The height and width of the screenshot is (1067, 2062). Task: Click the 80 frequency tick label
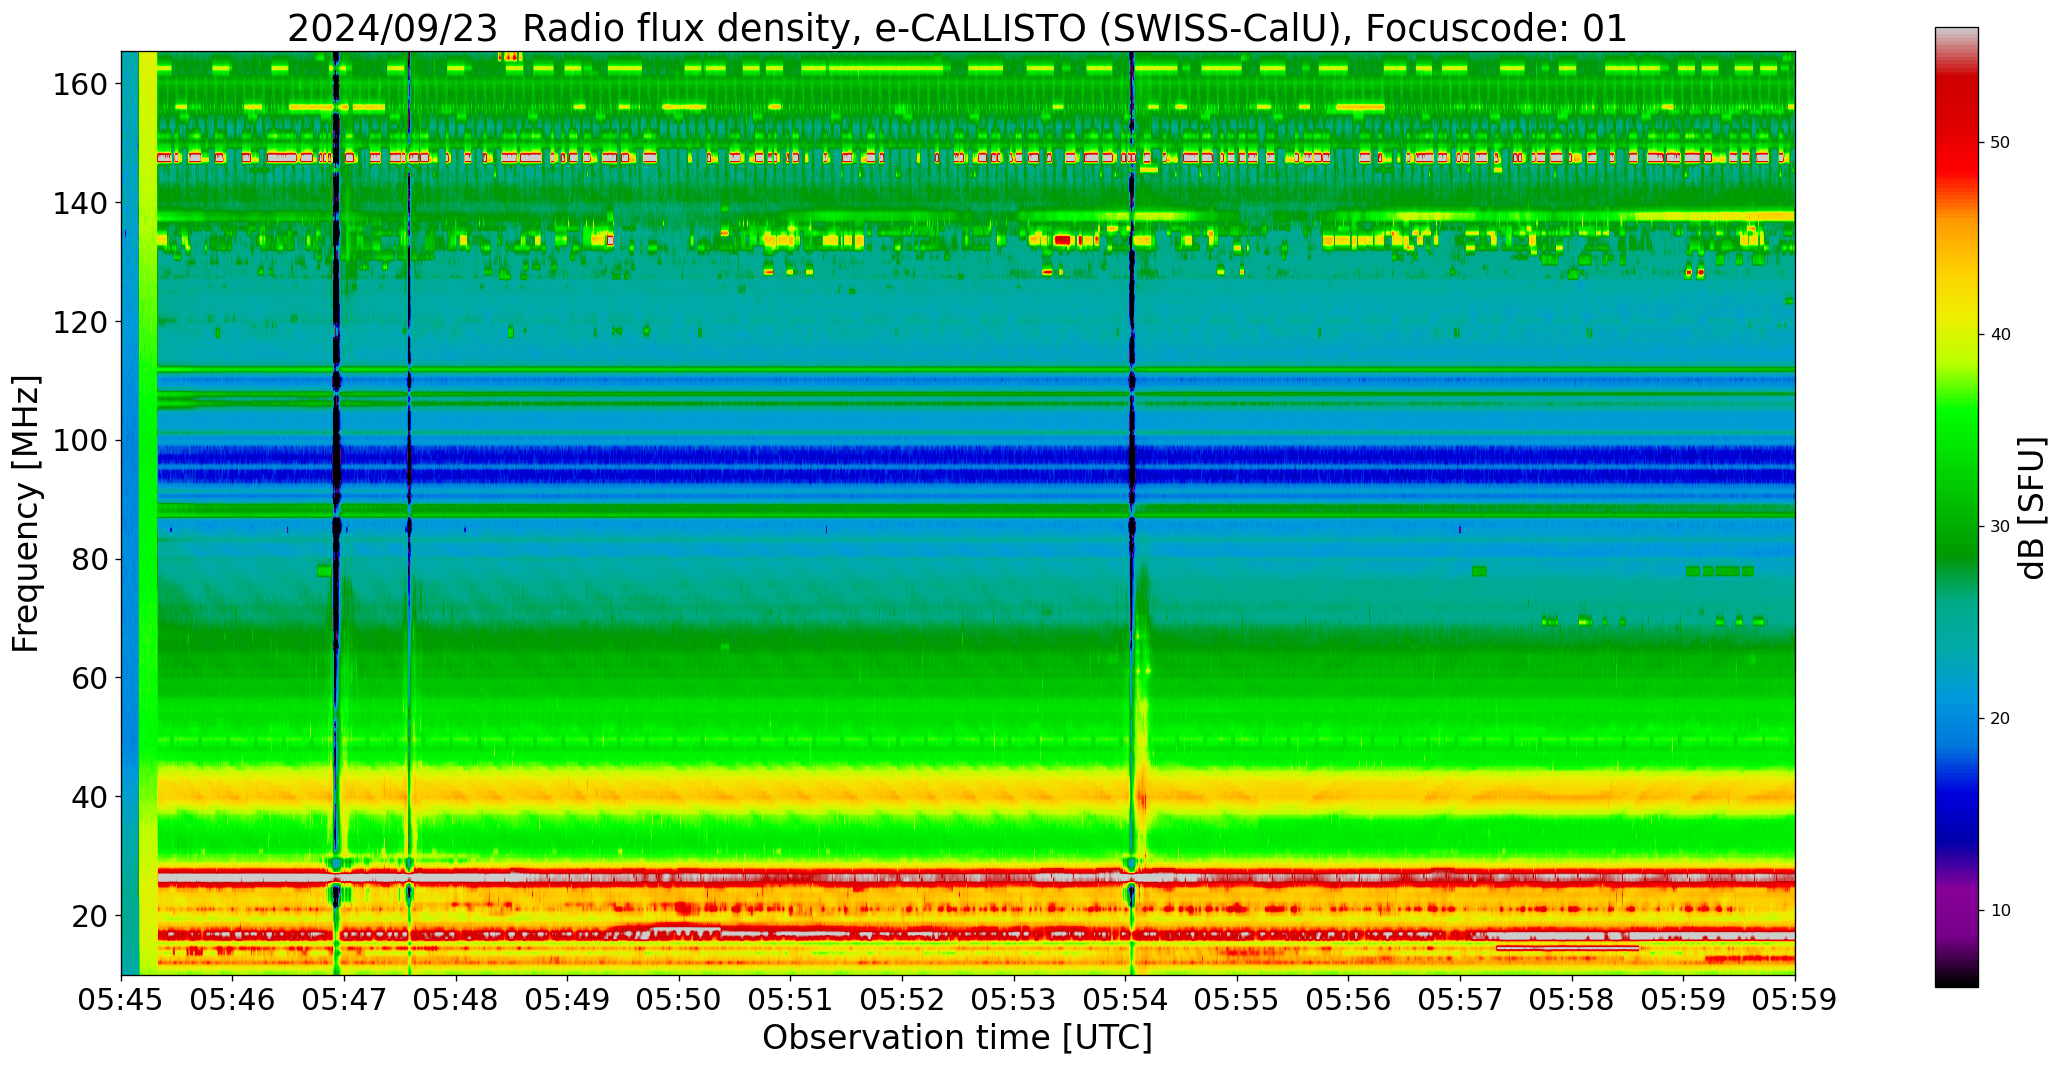point(90,559)
